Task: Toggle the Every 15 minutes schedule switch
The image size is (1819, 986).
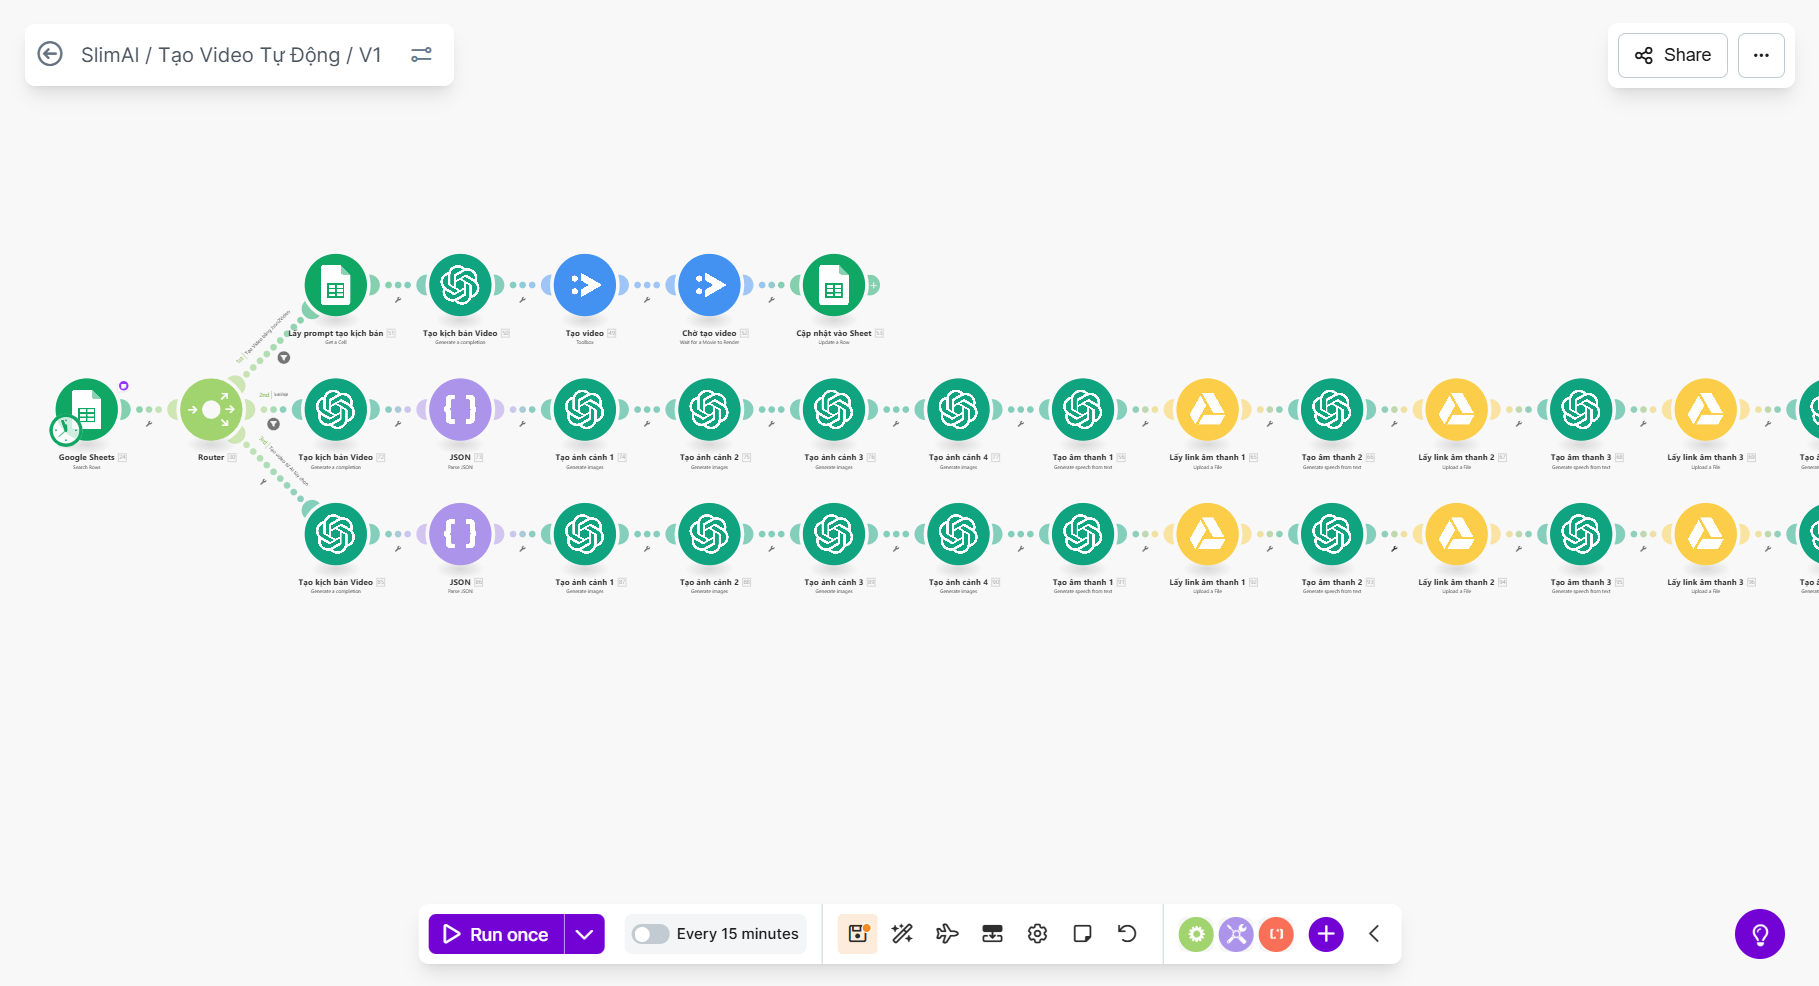Action: click(650, 934)
